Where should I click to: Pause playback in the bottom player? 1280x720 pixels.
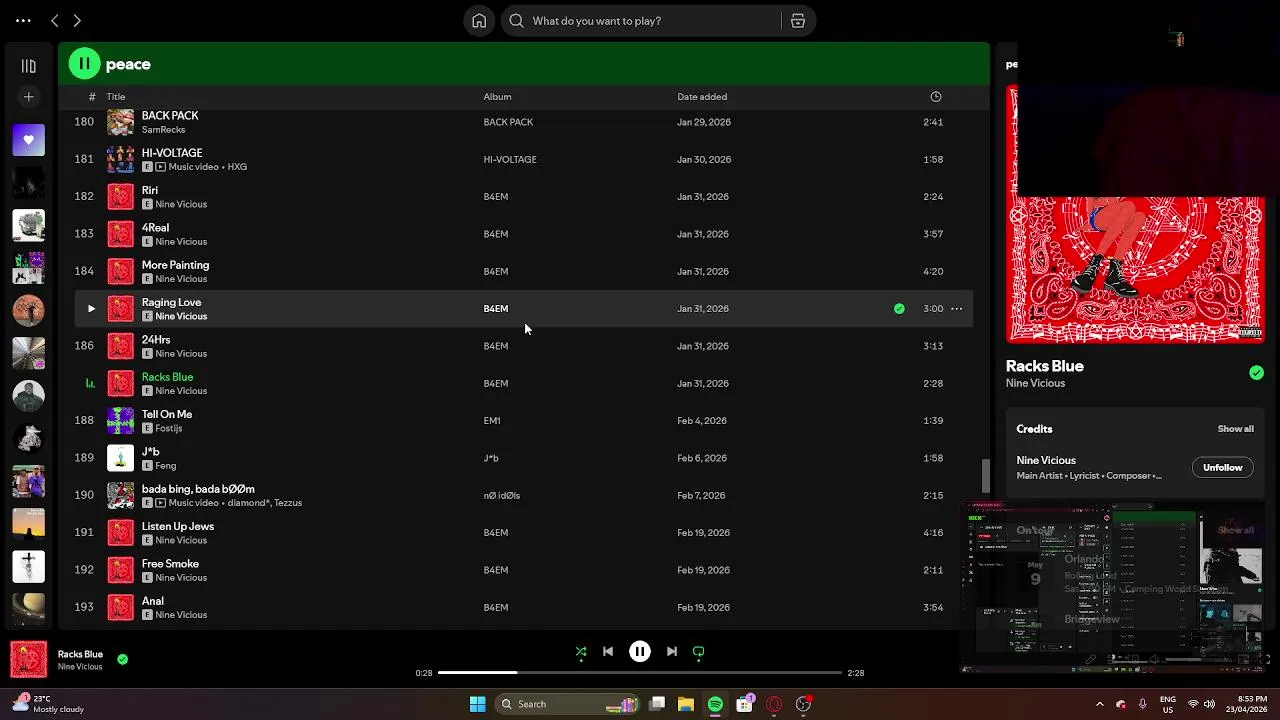[640, 652]
